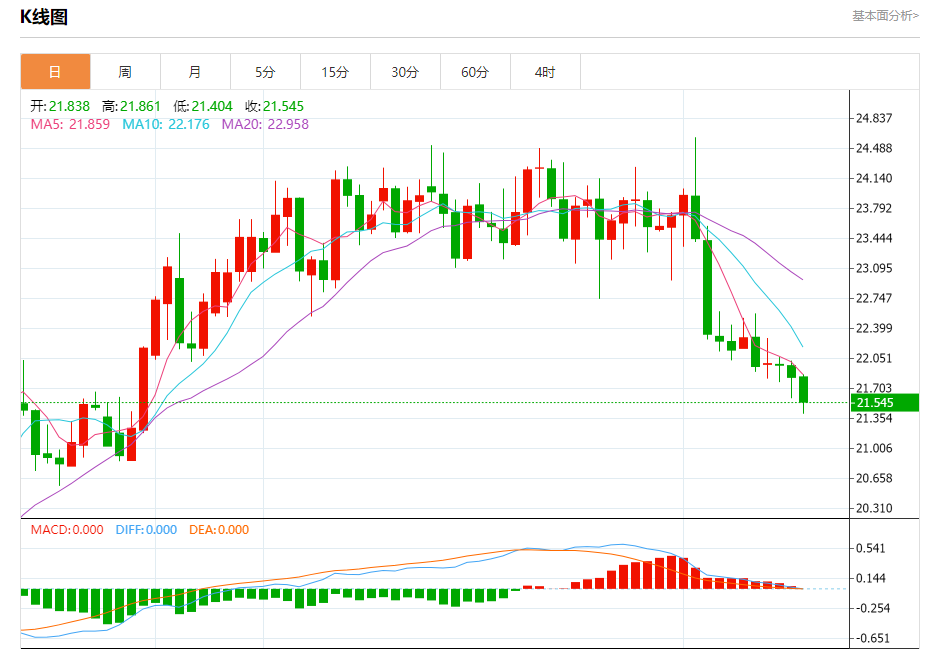
Task: Click the latest green candlestick at chart's right end
Action: coord(803,389)
